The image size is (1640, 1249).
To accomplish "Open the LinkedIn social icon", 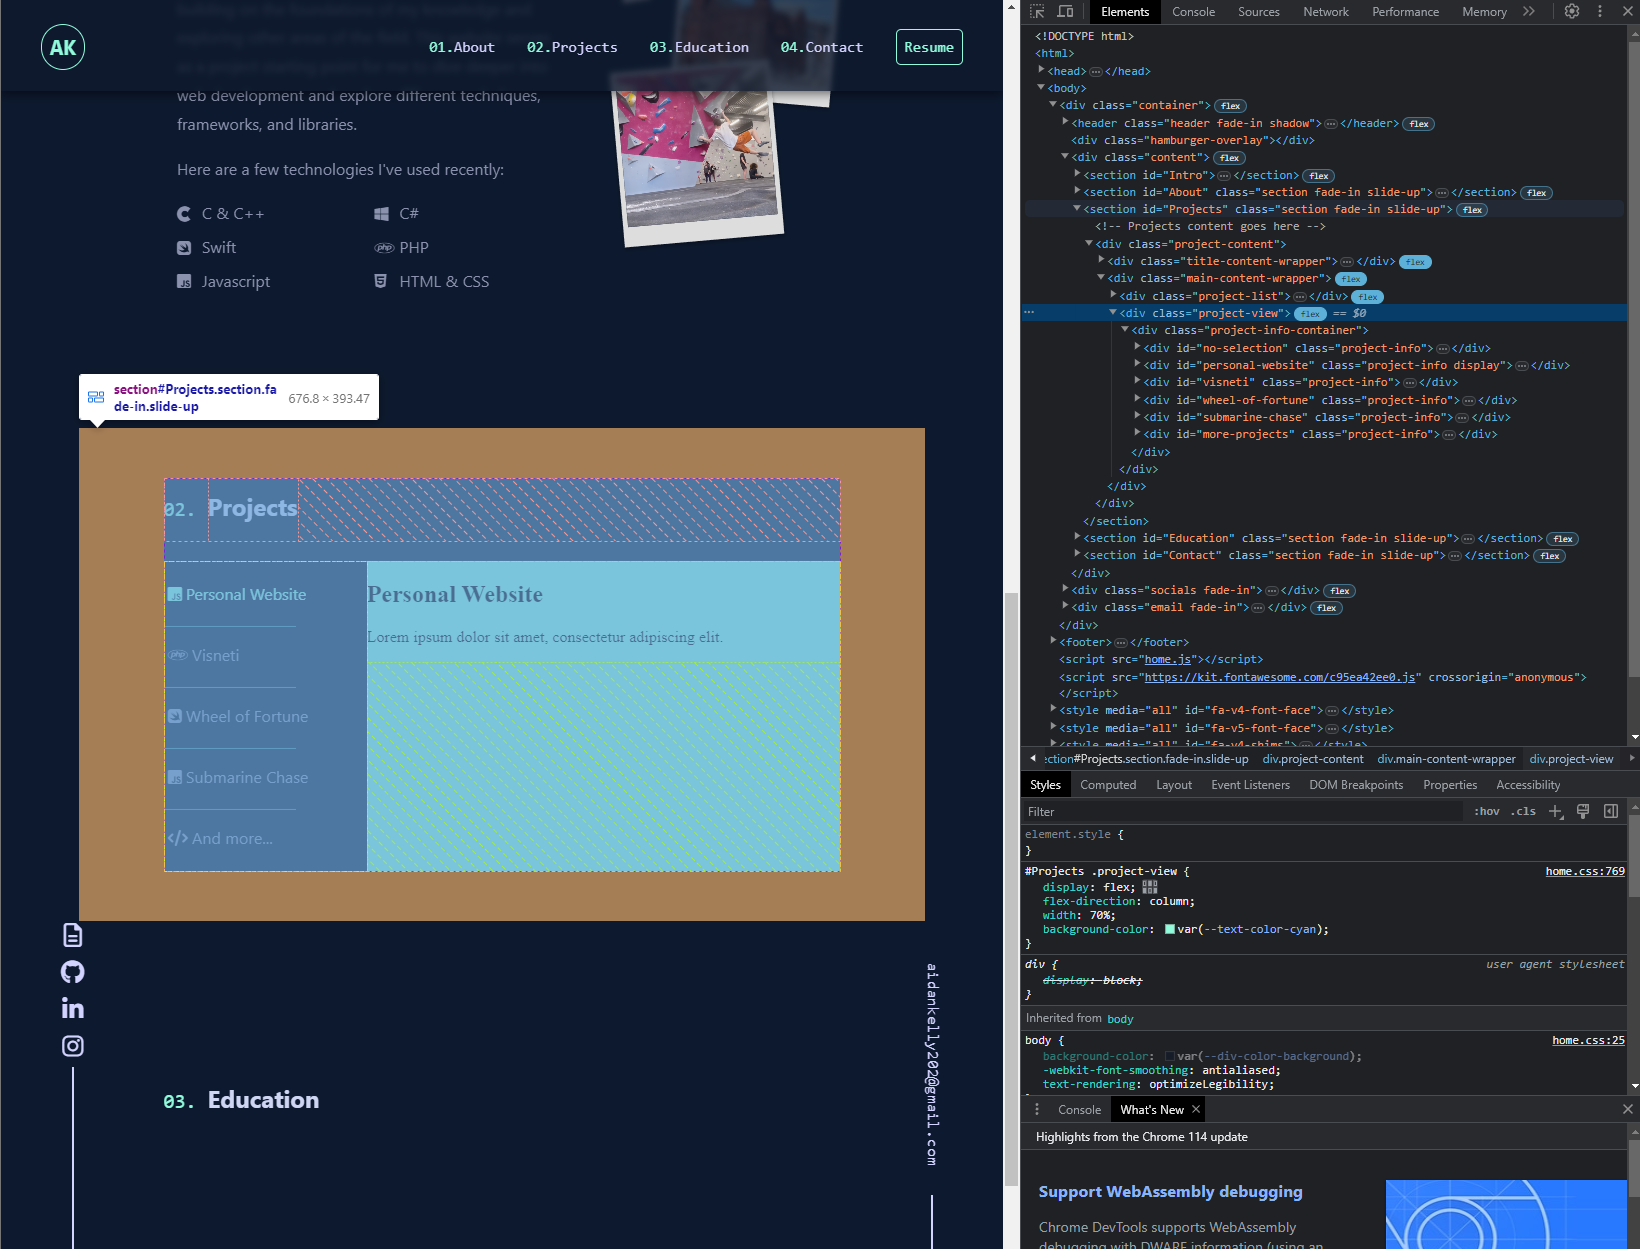I will click(x=73, y=1008).
